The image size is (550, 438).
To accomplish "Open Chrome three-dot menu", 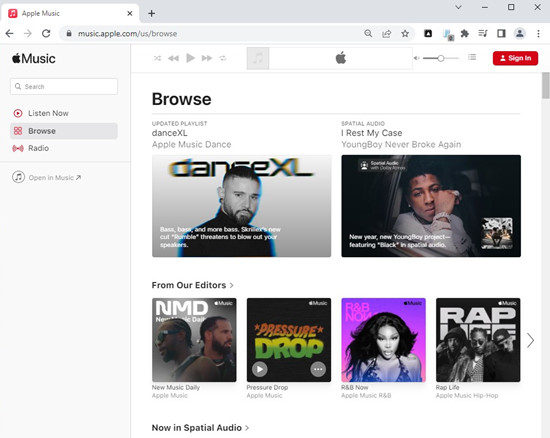I will [x=538, y=34].
